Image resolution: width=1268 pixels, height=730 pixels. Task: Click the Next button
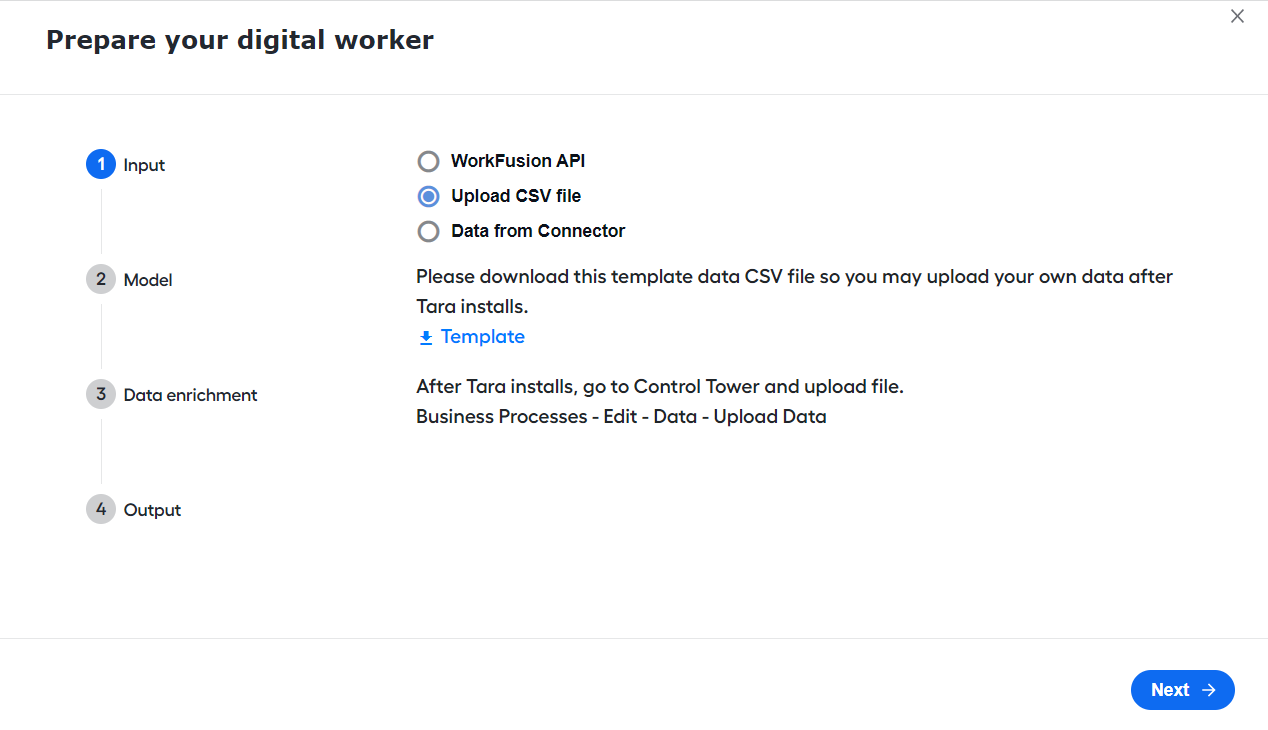1183,690
